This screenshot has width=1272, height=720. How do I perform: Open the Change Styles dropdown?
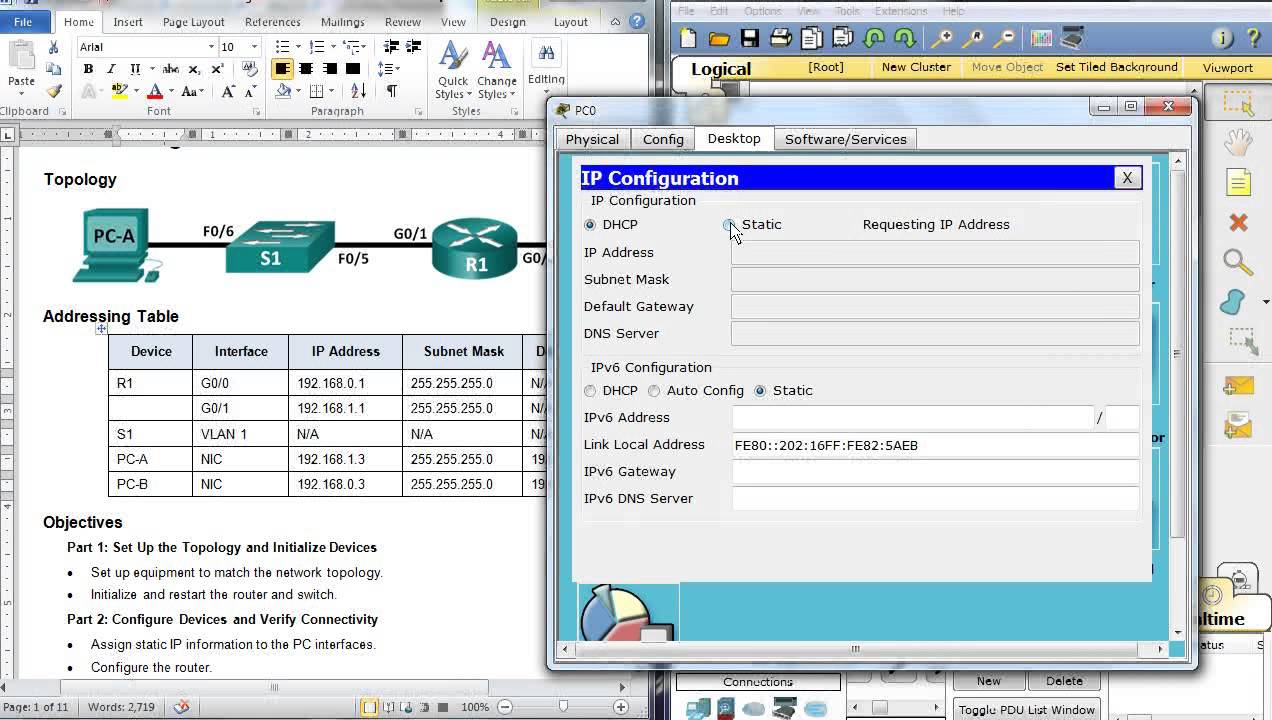point(496,71)
